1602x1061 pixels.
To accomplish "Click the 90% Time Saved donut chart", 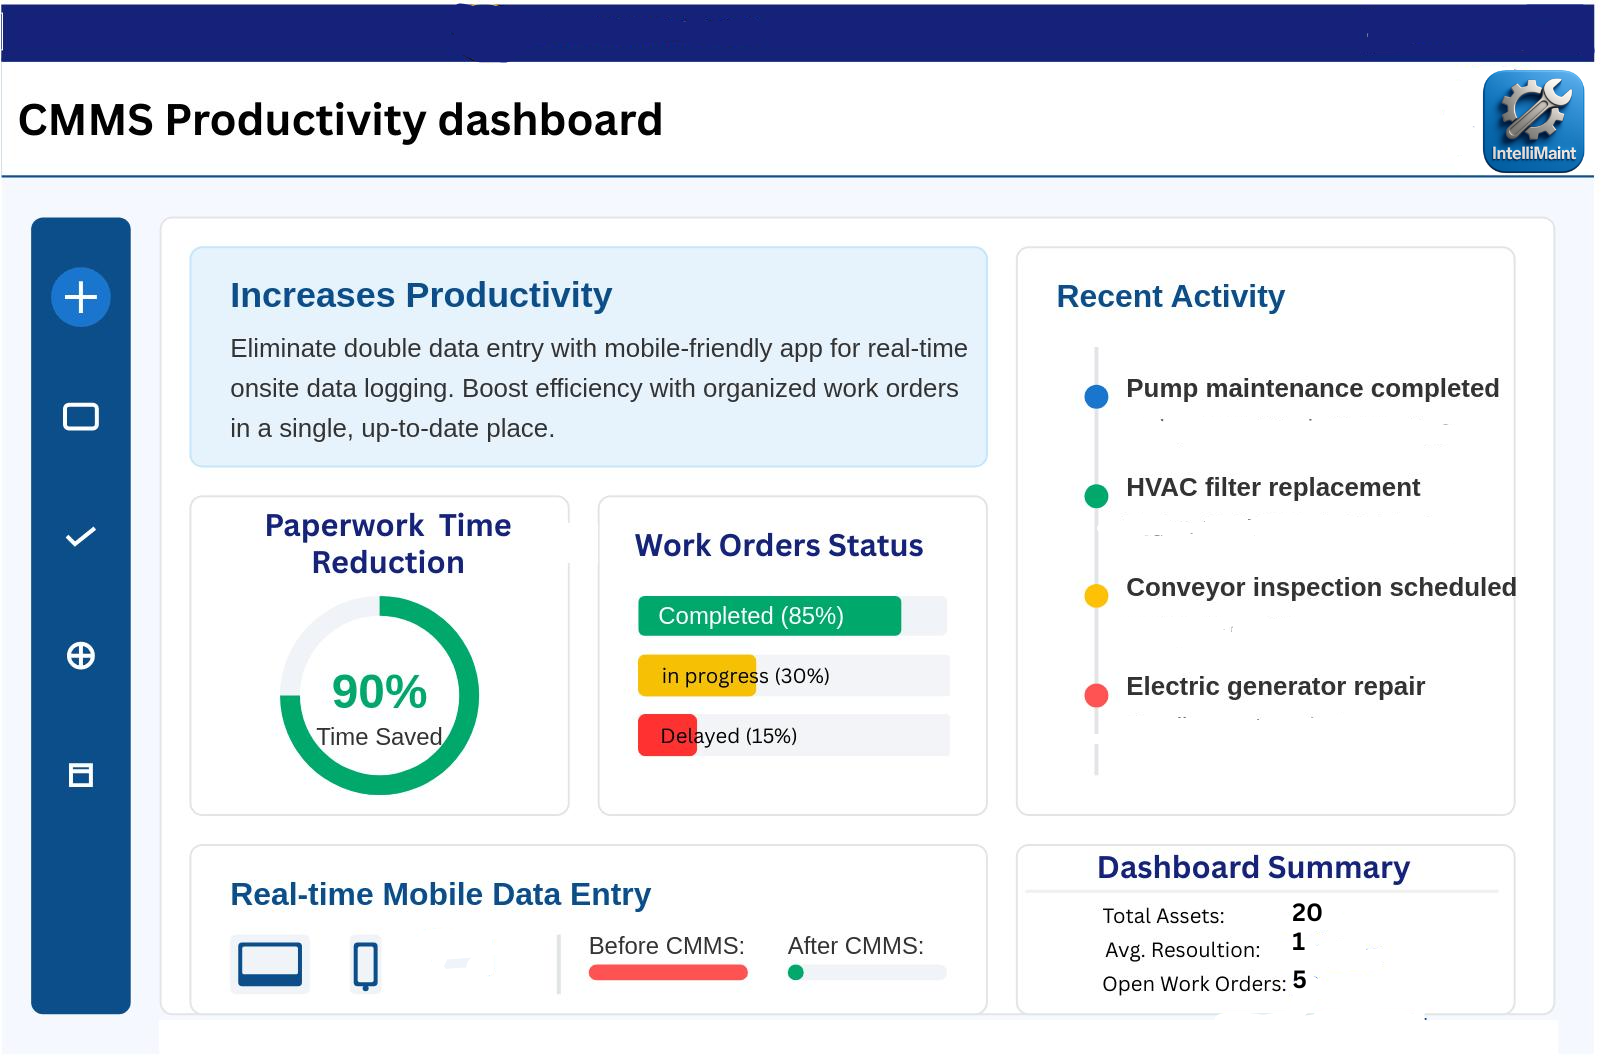I will tap(380, 696).
